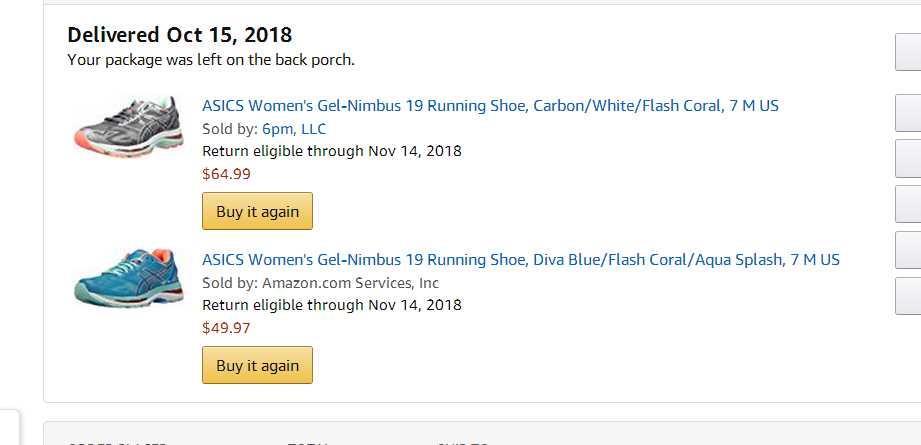The image size is (921, 445).
Task: Click the $64.99 price
Action: [226, 174]
